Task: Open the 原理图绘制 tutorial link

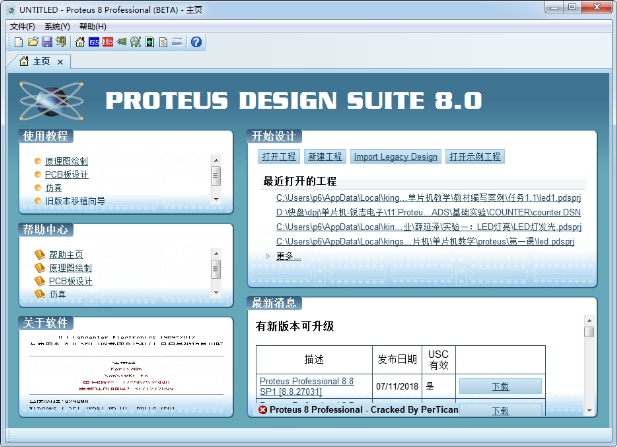Action: pyautogui.click(x=67, y=161)
